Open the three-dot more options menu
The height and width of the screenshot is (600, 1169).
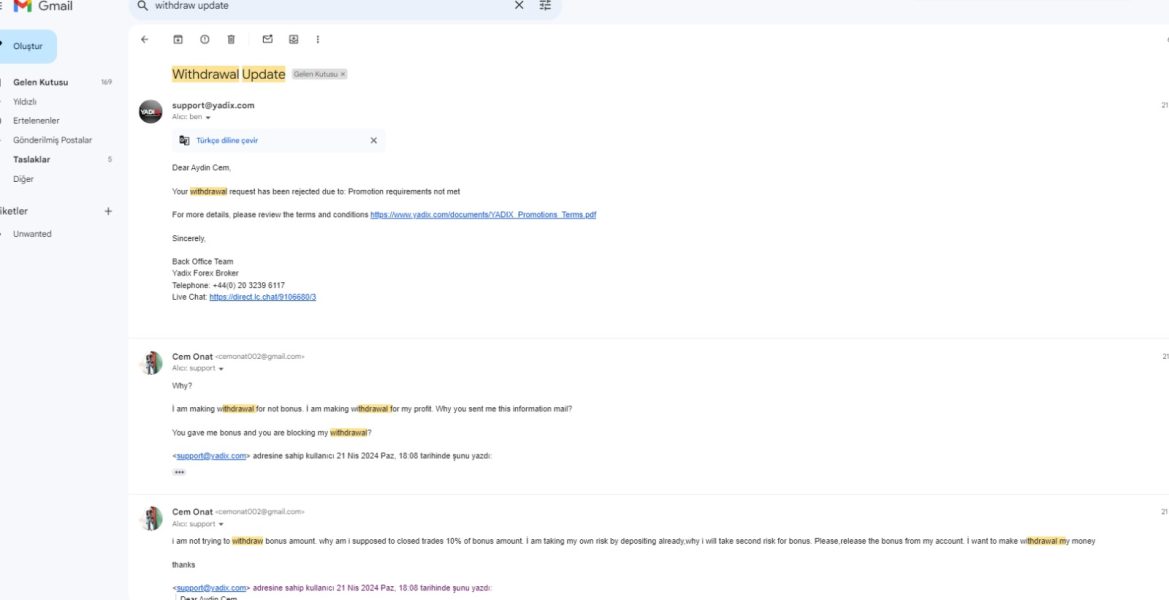[x=318, y=40]
